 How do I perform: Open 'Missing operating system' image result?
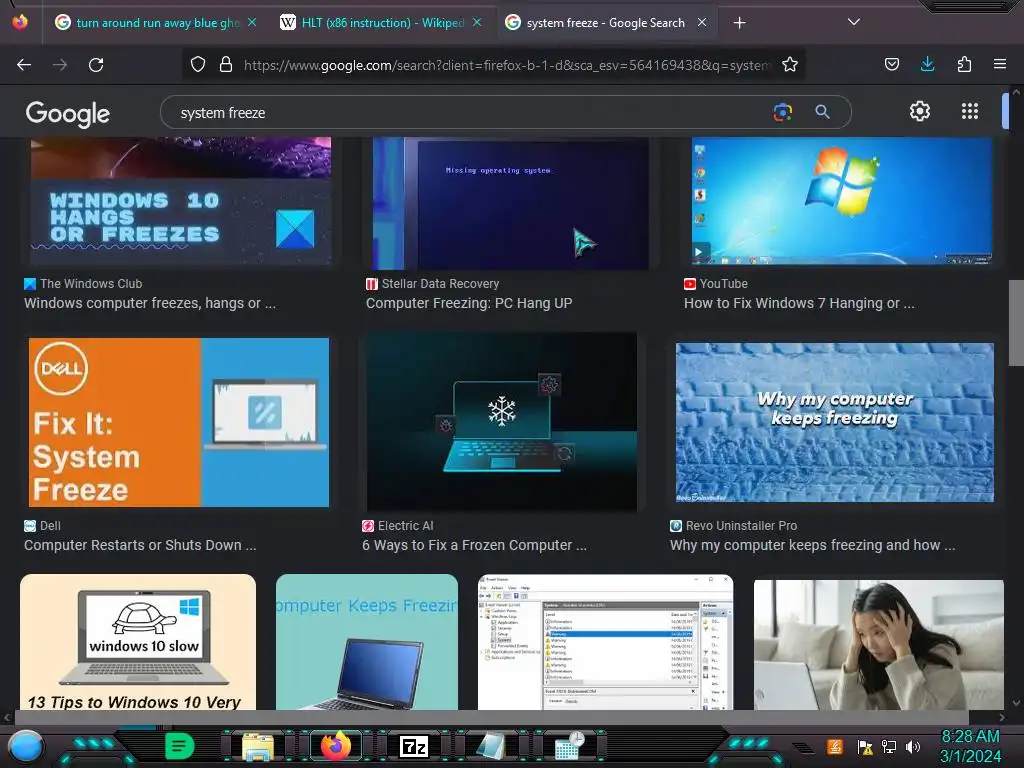[511, 202]
